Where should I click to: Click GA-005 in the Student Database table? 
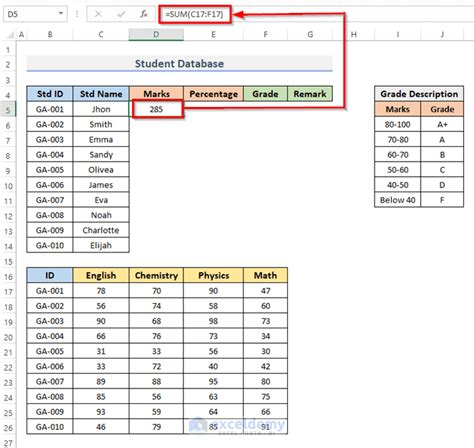pyautogui.click(x=50, y=170)
